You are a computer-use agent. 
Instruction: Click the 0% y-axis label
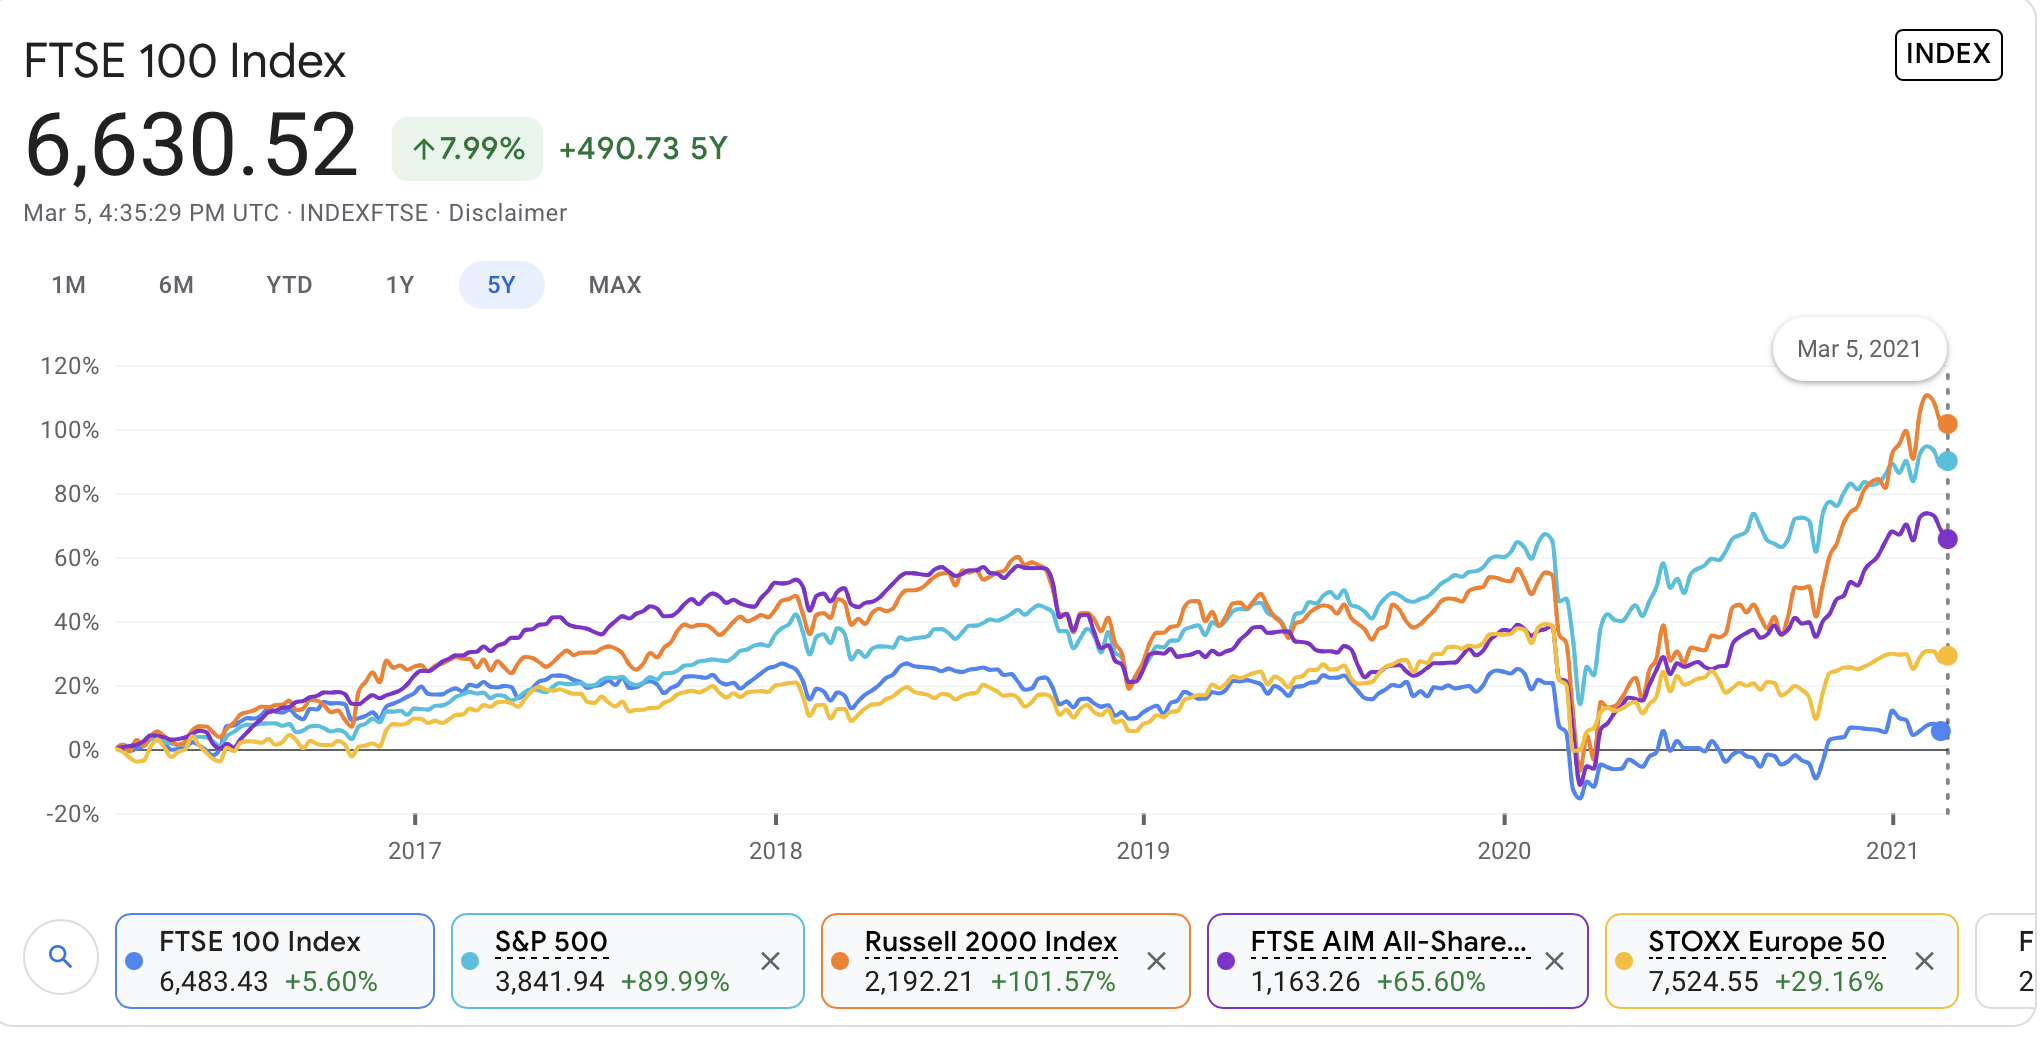[83, 750]
